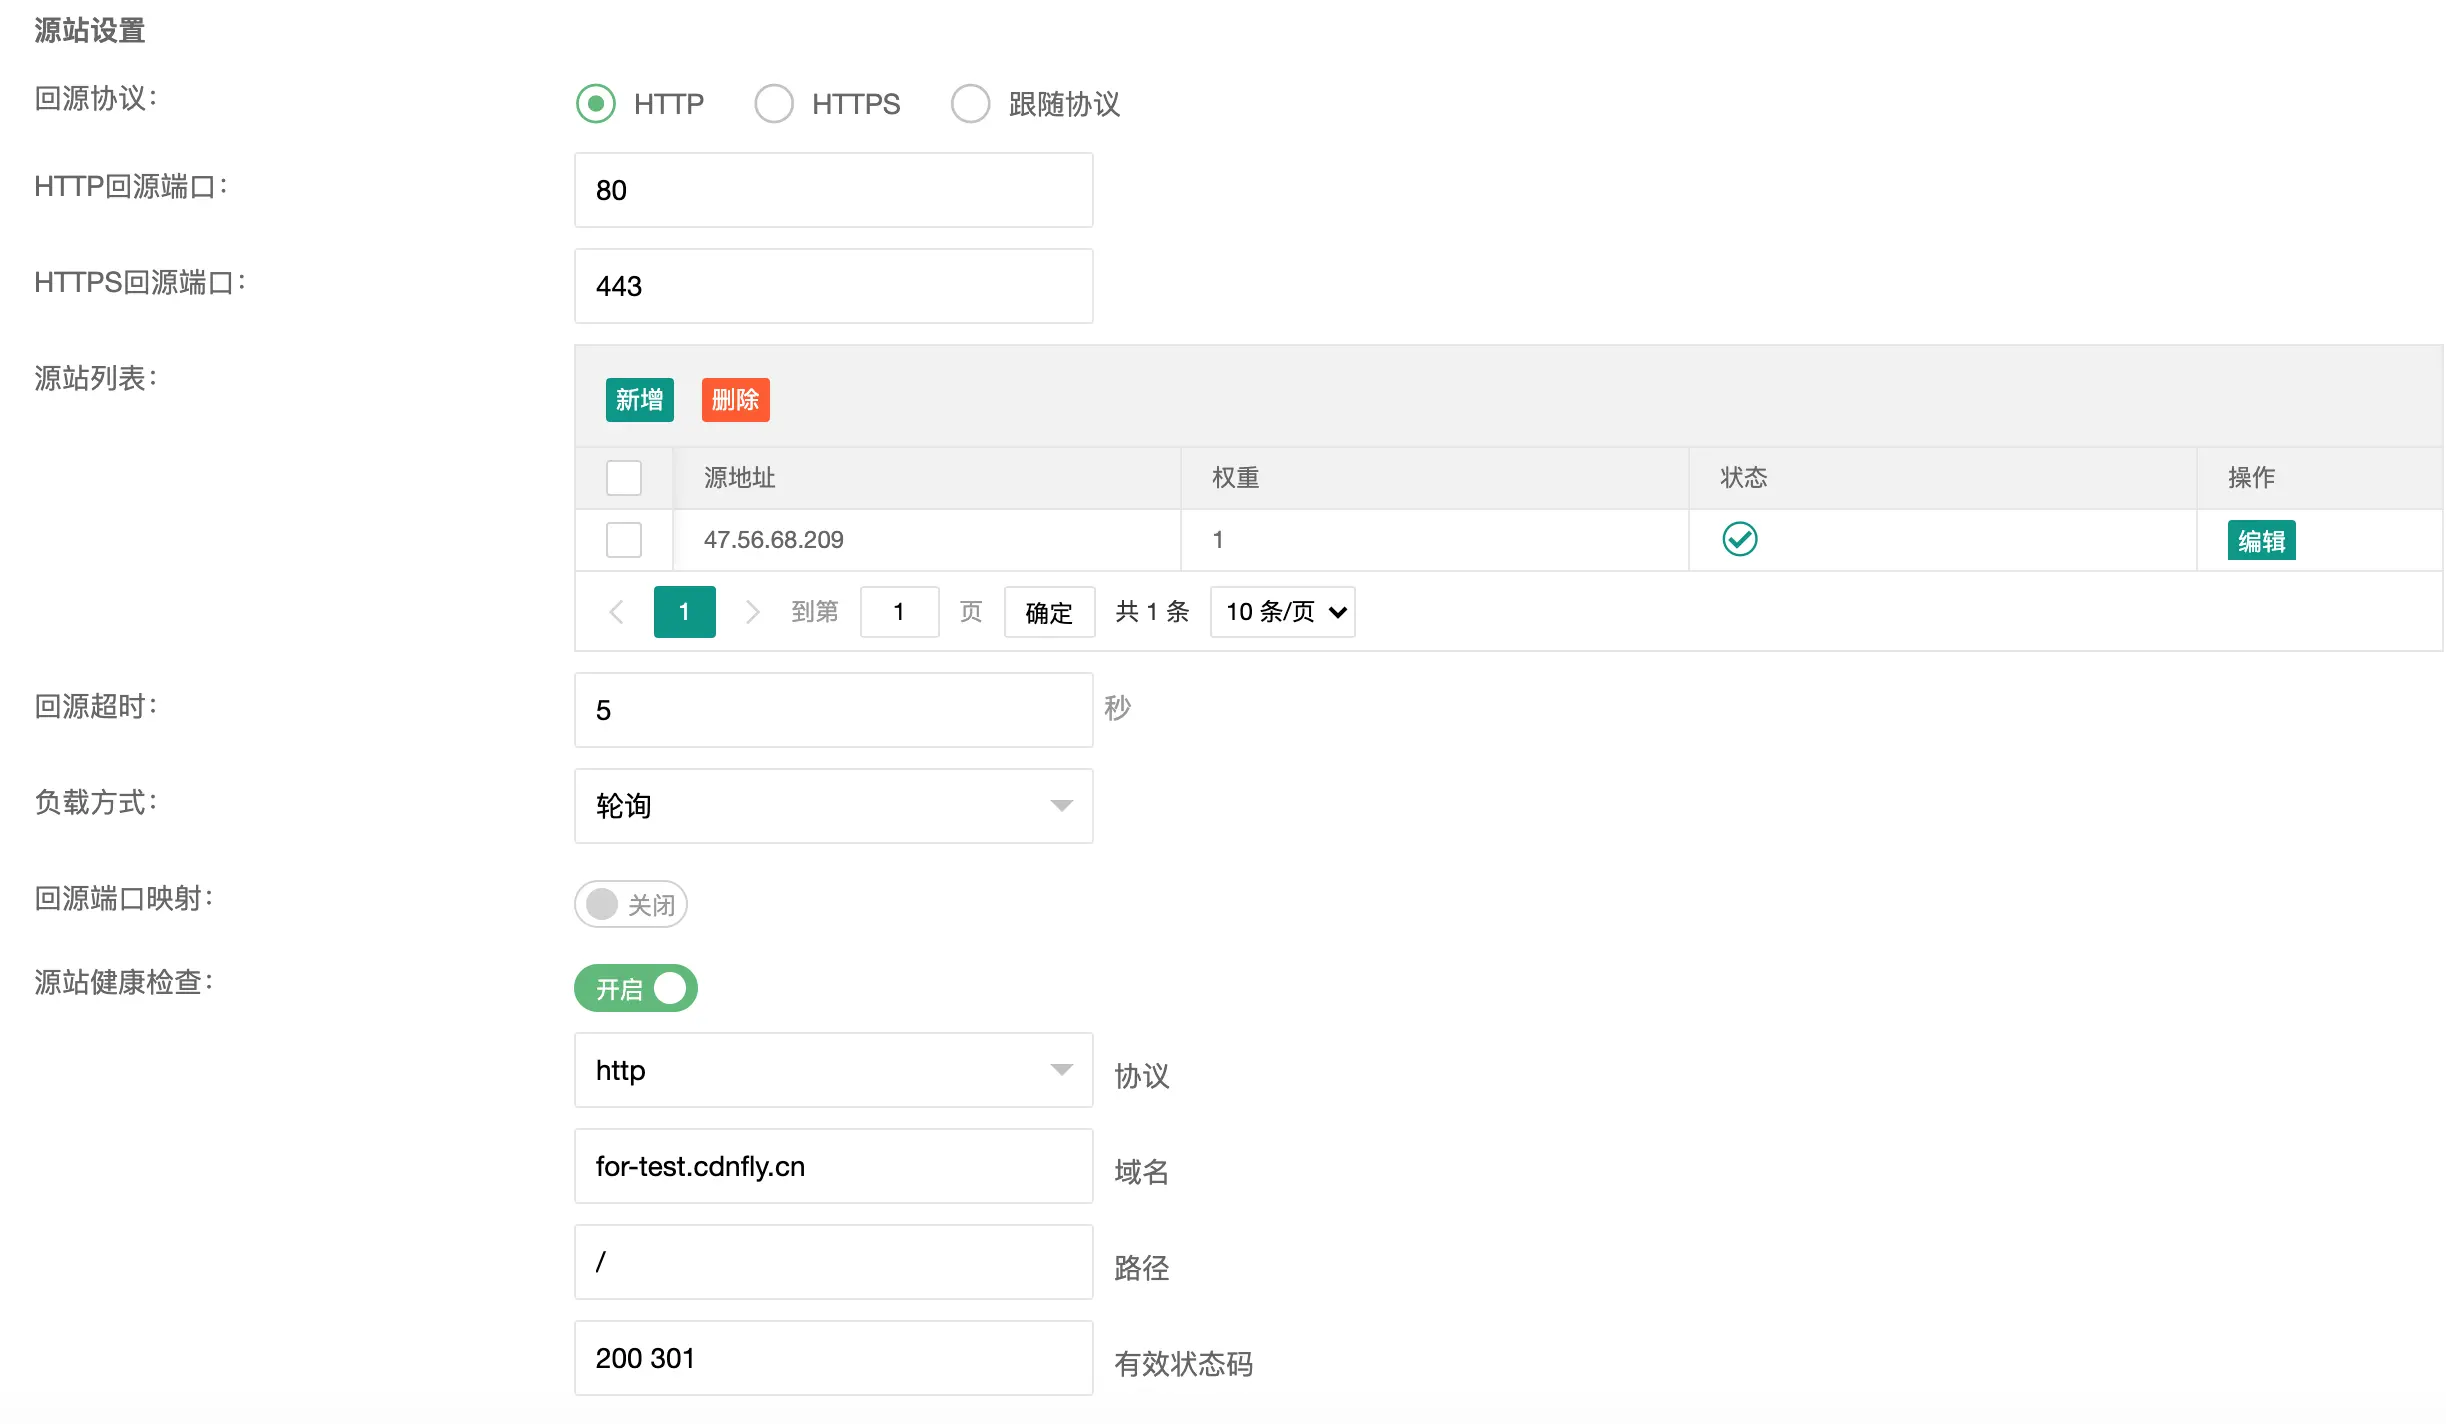
Task: Select the HTTP radio button
Action: point(596,103)
